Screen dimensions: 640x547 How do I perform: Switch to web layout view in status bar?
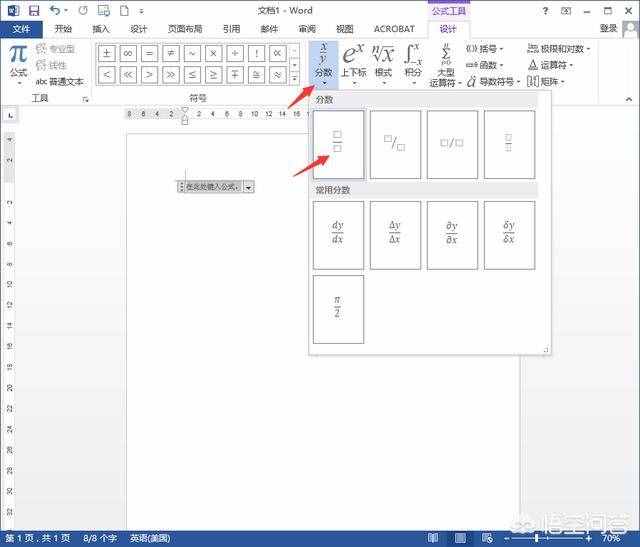point(487,538)
